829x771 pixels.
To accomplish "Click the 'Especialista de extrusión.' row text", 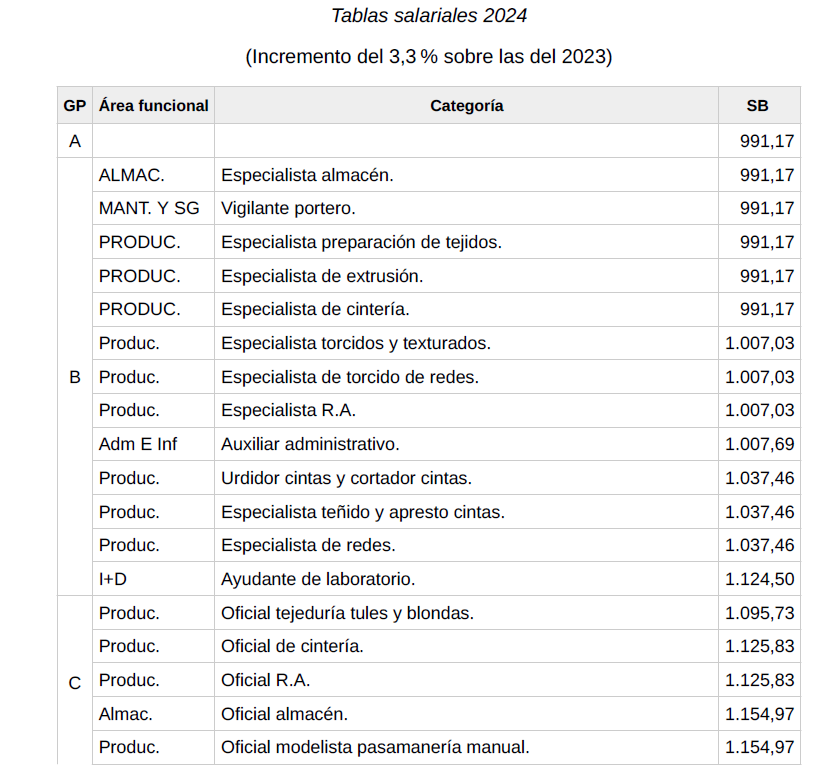I will (x=322, y=276).
